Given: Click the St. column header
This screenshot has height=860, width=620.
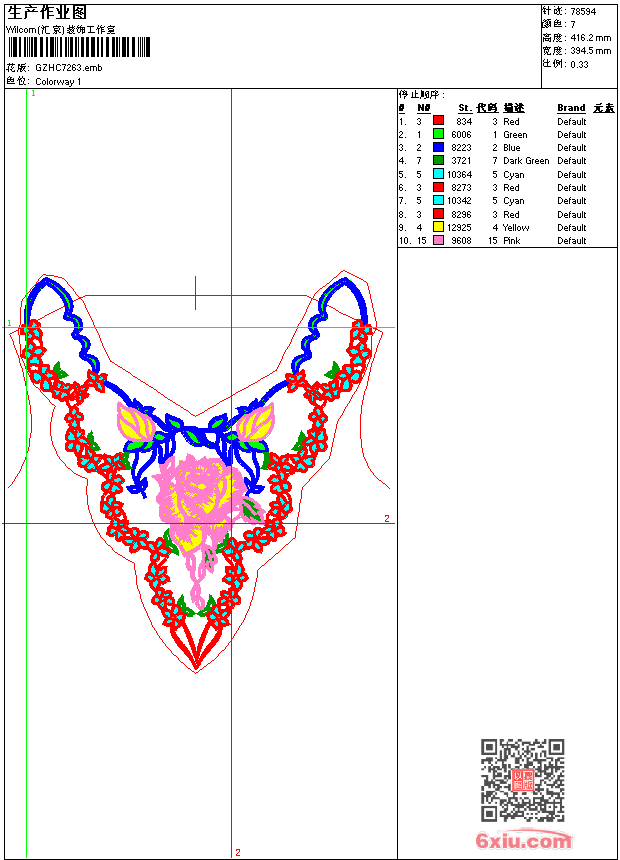Looking at the screenshot, I should (x=465, y=108).
